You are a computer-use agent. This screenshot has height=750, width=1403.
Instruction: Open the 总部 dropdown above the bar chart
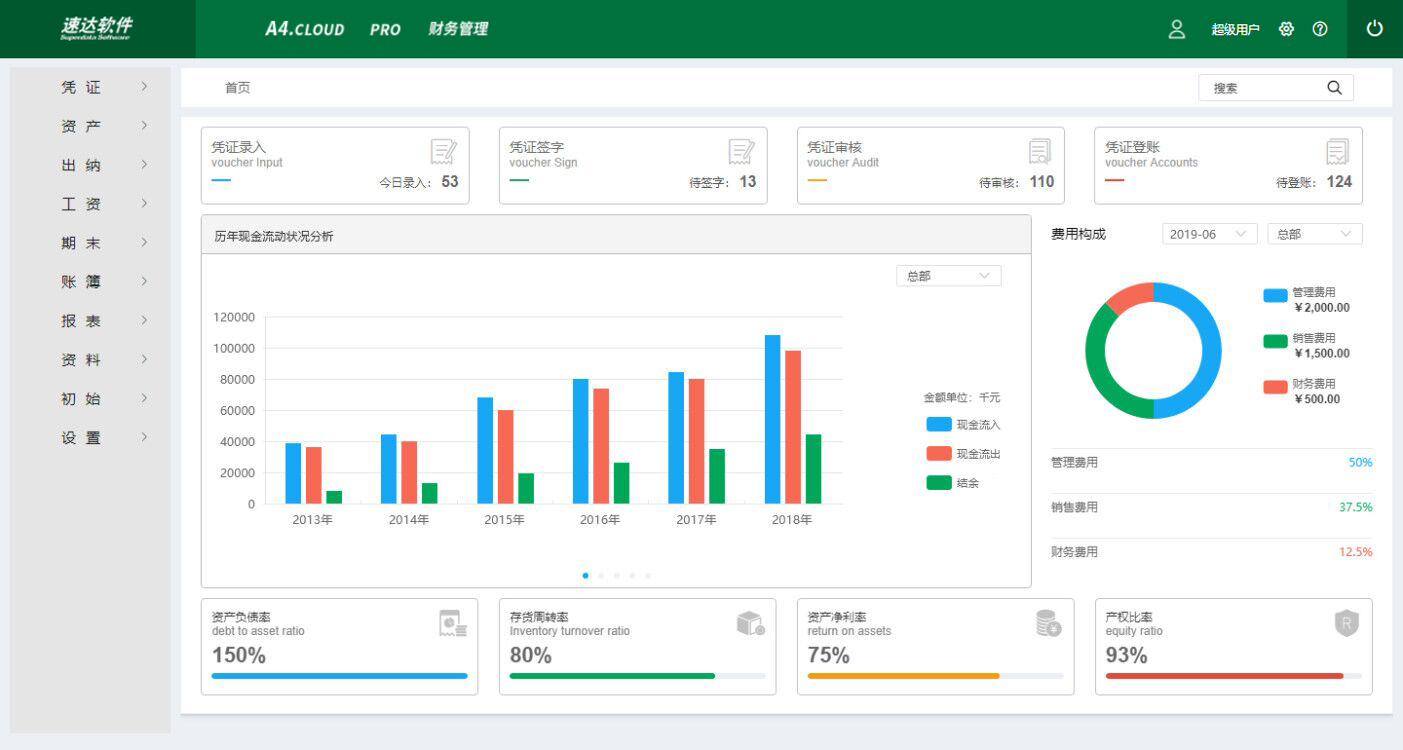947,275
